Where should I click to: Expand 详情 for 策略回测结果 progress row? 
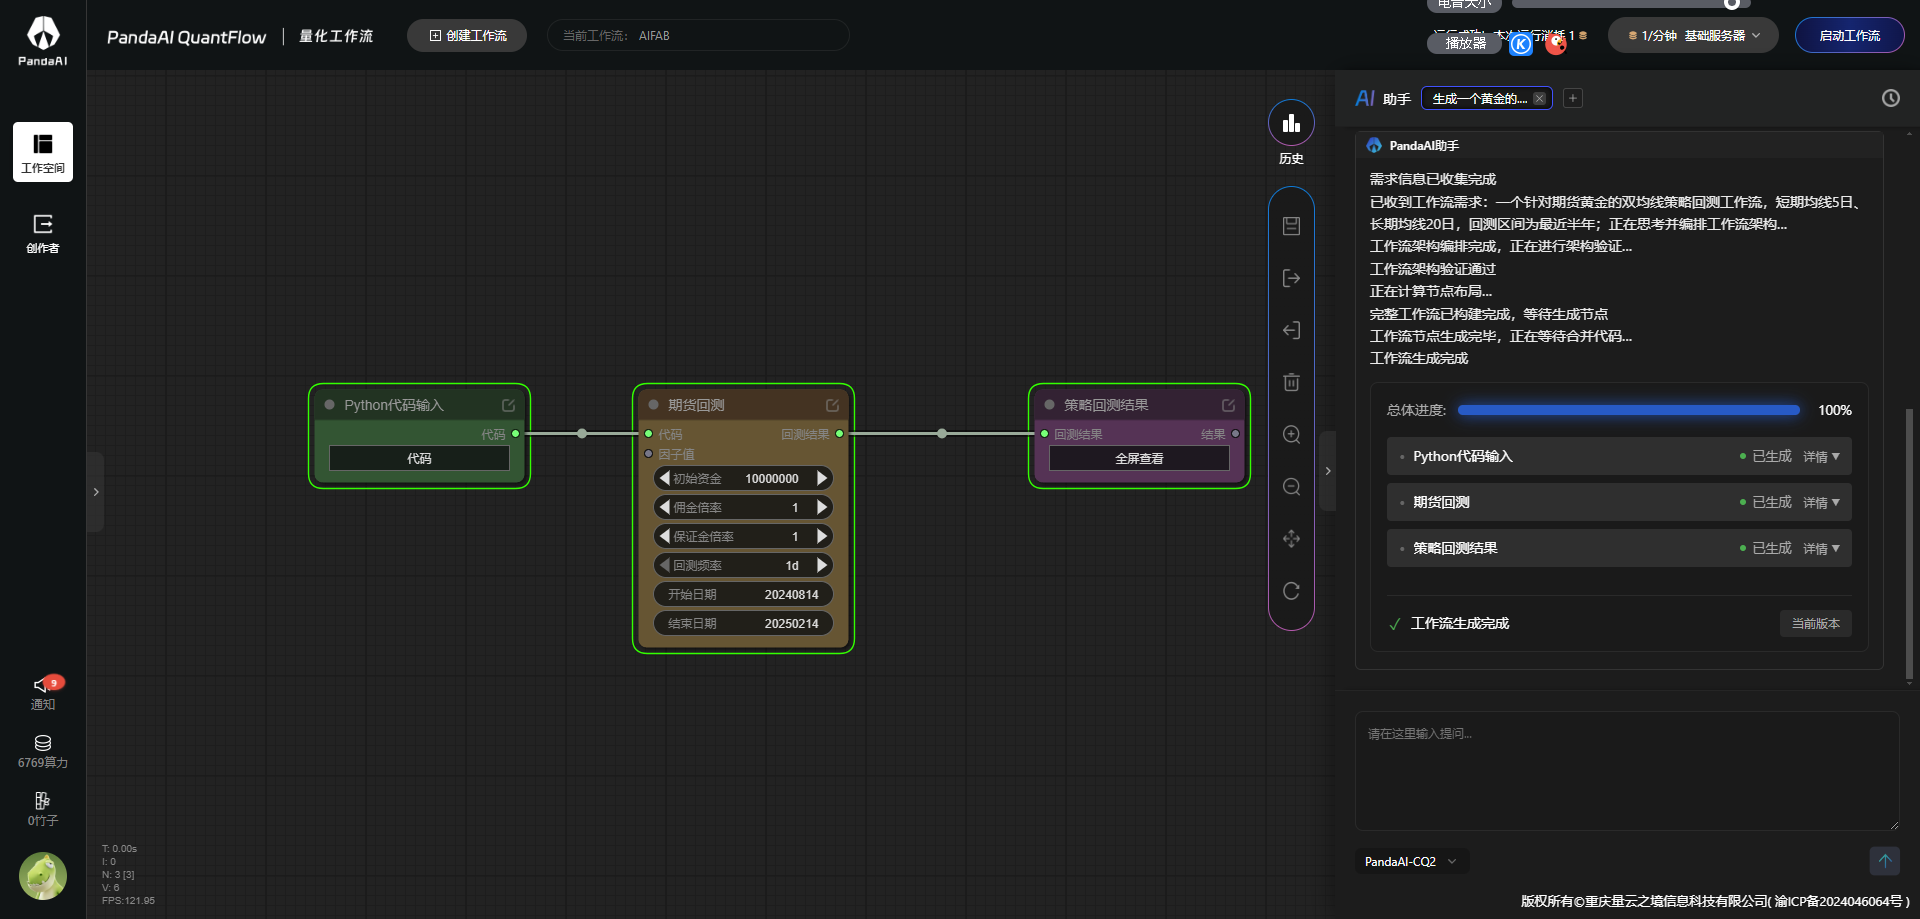coord(1821,548)
